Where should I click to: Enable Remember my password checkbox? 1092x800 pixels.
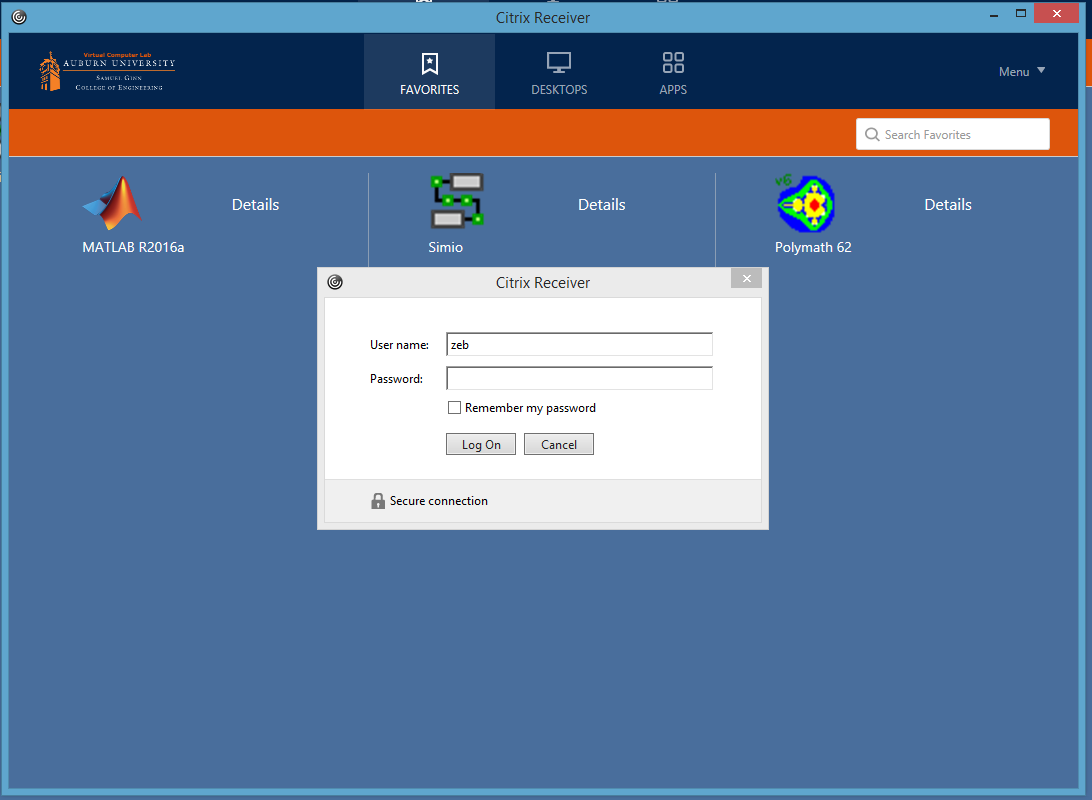[x=455, y=408]
